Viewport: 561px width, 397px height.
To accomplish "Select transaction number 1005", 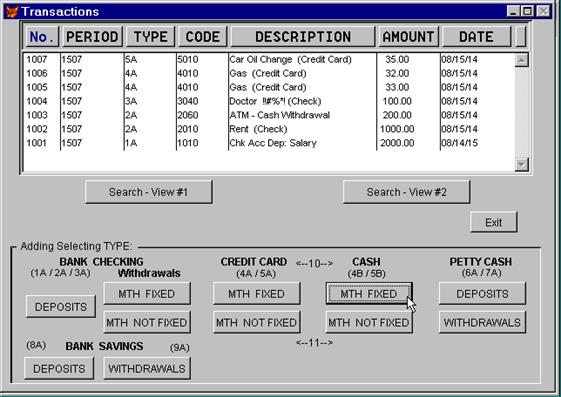I will 37,87.
